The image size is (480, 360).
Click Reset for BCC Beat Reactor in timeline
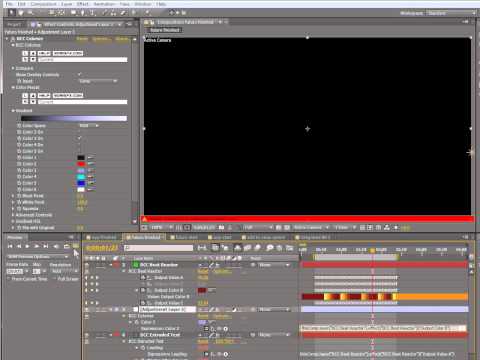click(203, 271)
